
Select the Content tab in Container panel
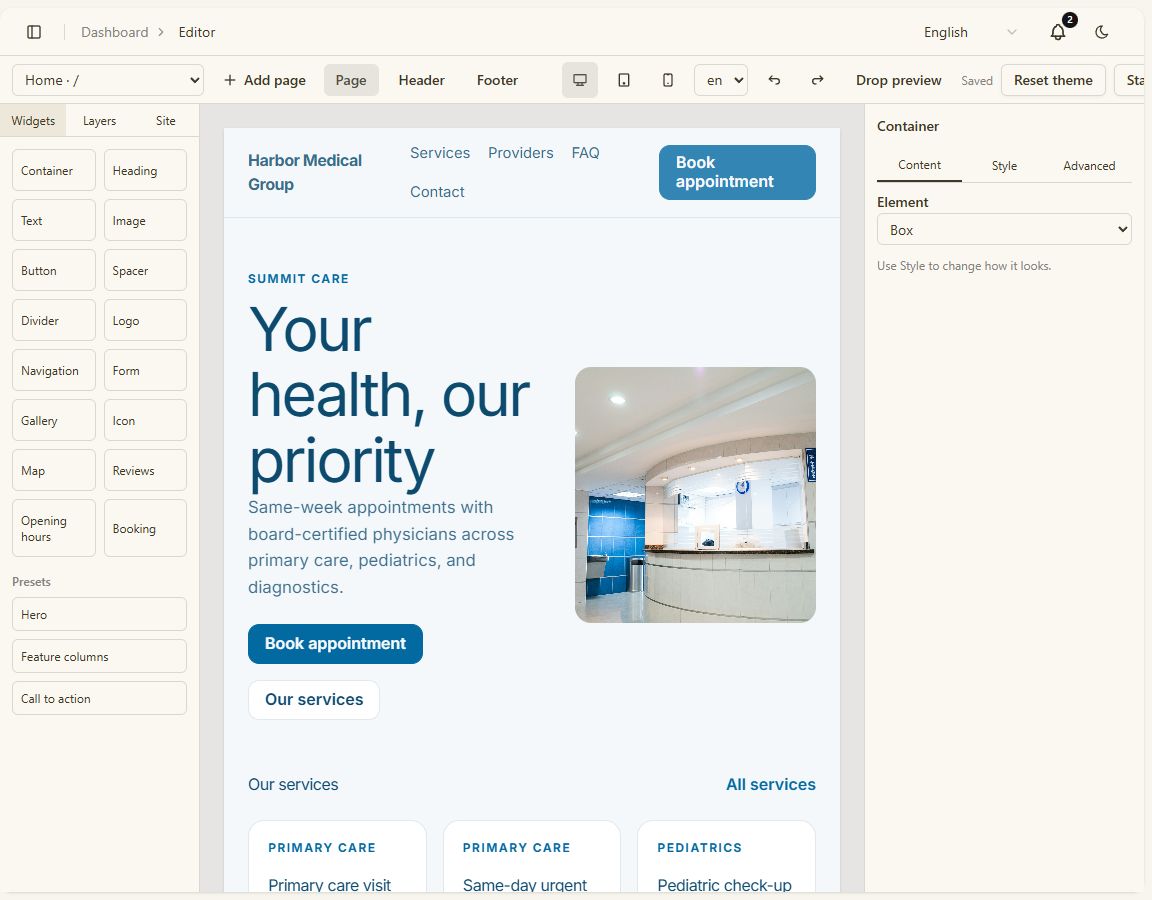919,165
